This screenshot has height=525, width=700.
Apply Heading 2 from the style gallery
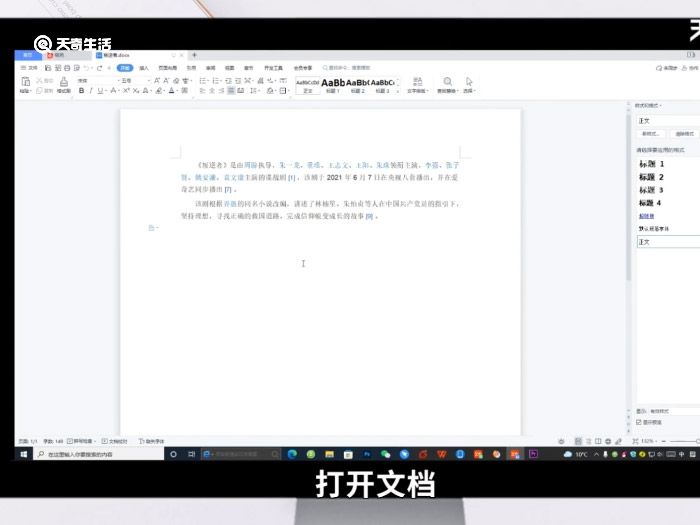pyautogui.click(x=358, y=86)
